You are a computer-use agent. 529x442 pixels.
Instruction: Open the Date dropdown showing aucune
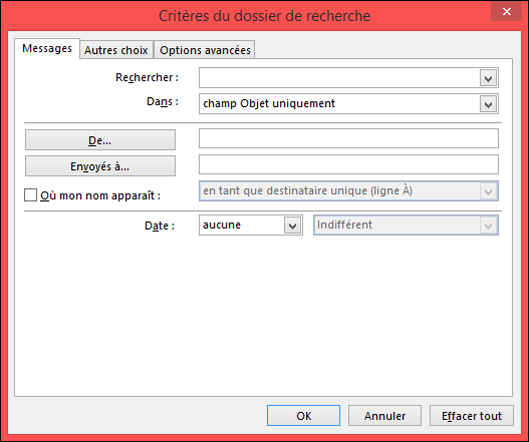click(251, 225)
